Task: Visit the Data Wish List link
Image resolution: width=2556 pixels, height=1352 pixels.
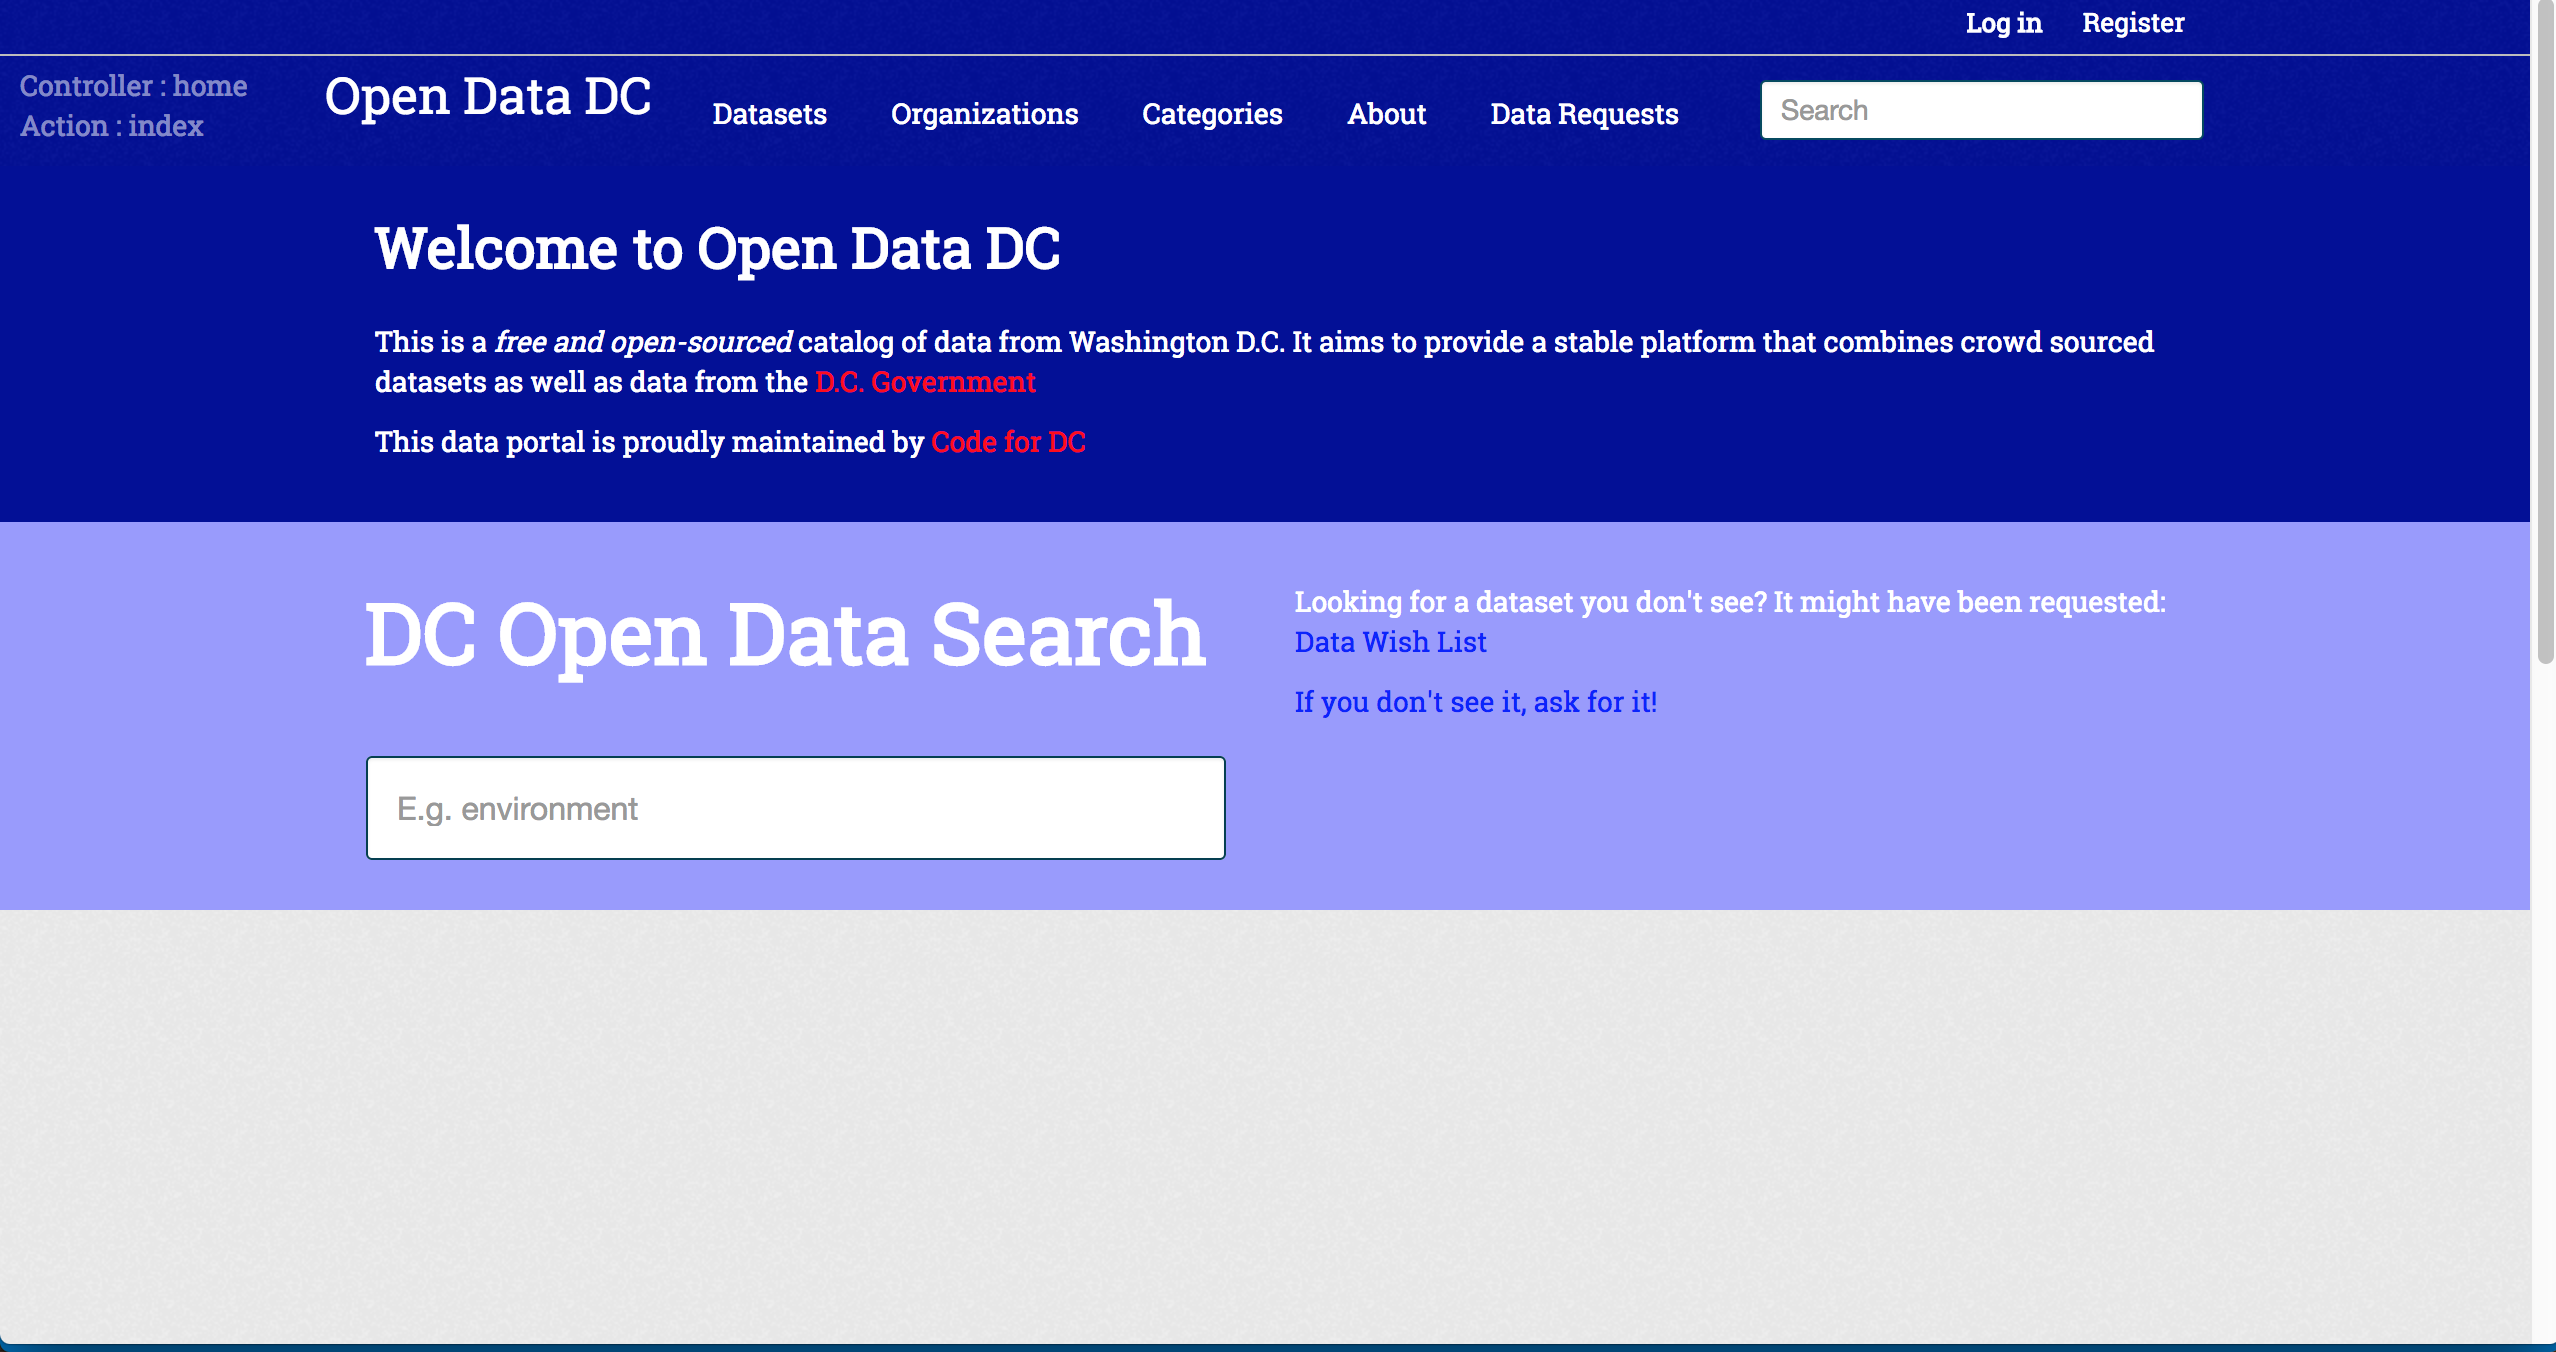Action: [1390, 642]
